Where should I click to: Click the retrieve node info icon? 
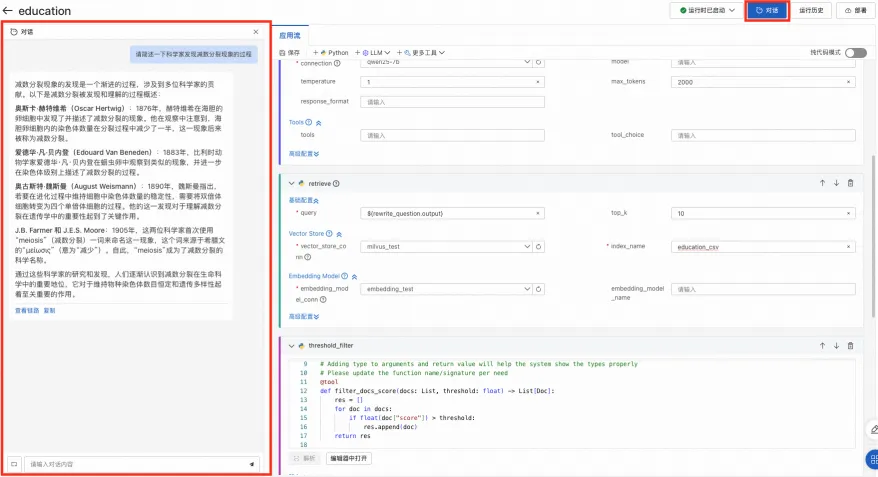(x=336, y=184)
